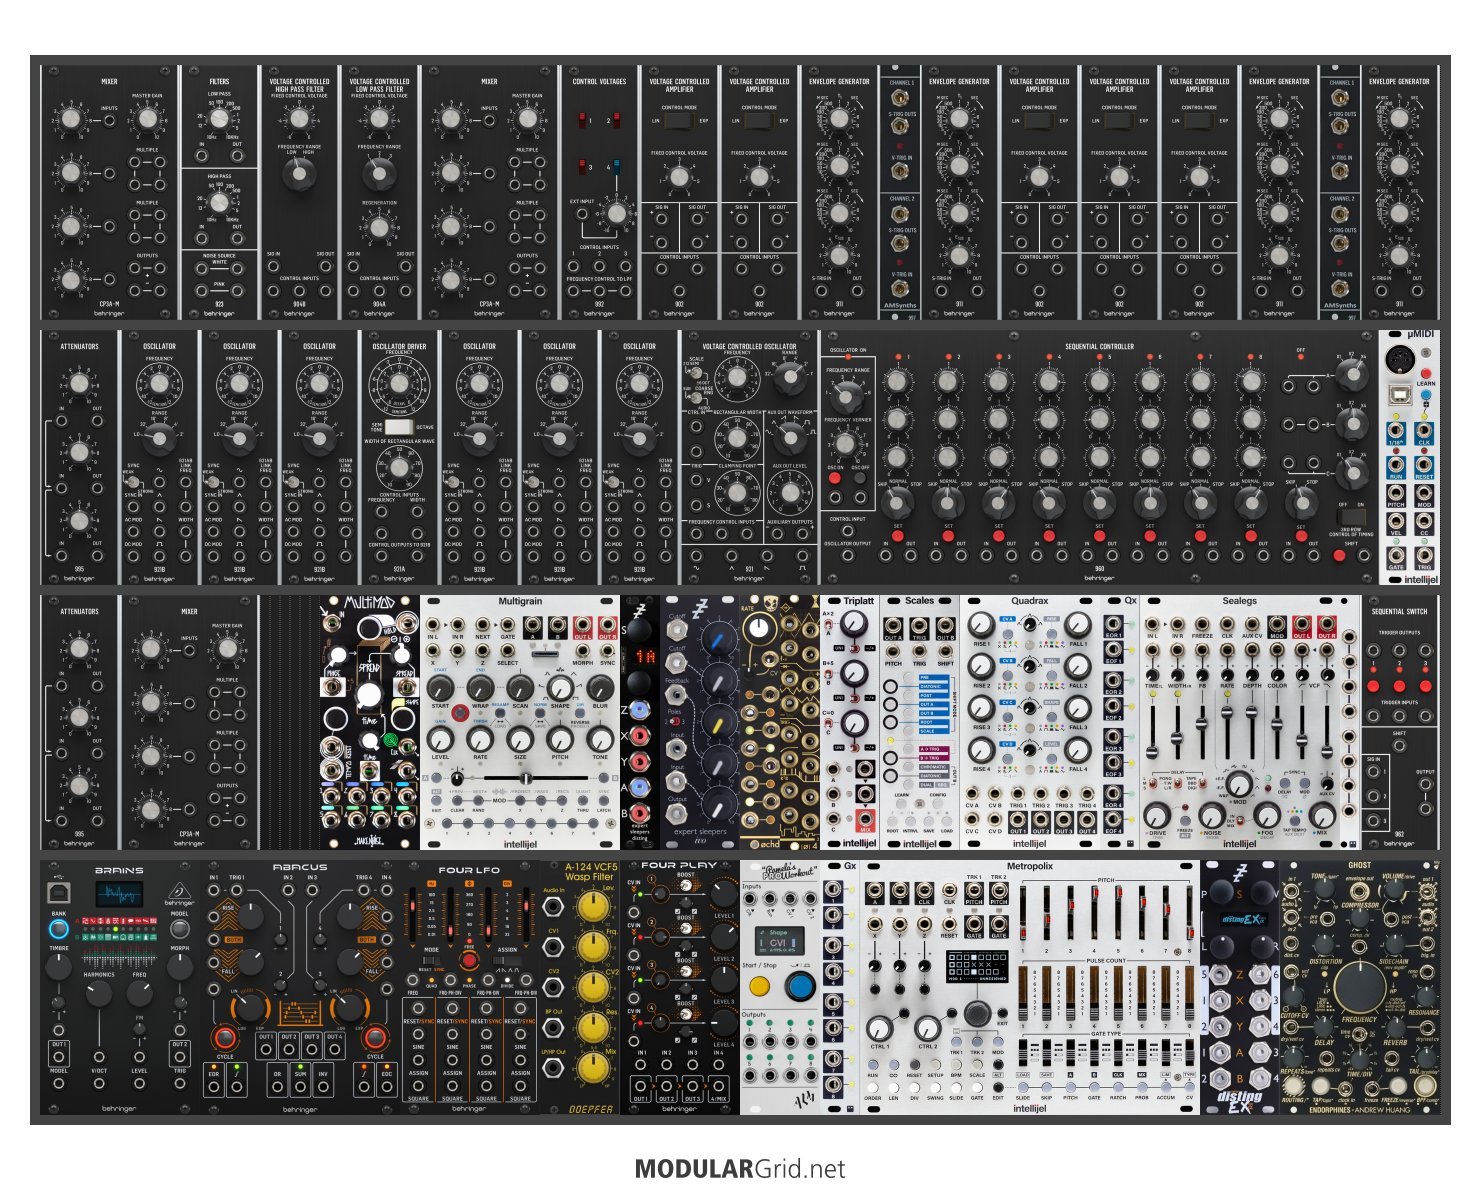
Task: Click the right red CYCLE button on Abacus
Action: 375,1036
